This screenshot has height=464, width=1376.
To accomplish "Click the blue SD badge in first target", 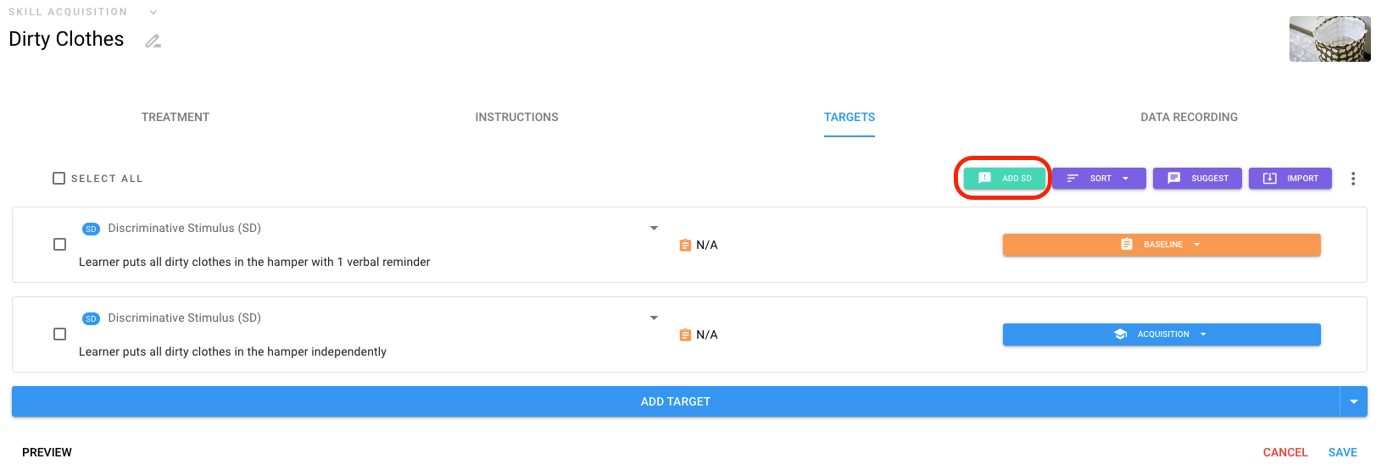I will [x=91, y=229].
